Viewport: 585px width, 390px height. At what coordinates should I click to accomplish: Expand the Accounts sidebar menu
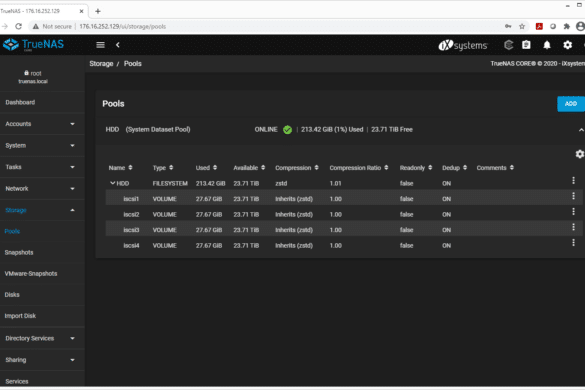(40, 124)
